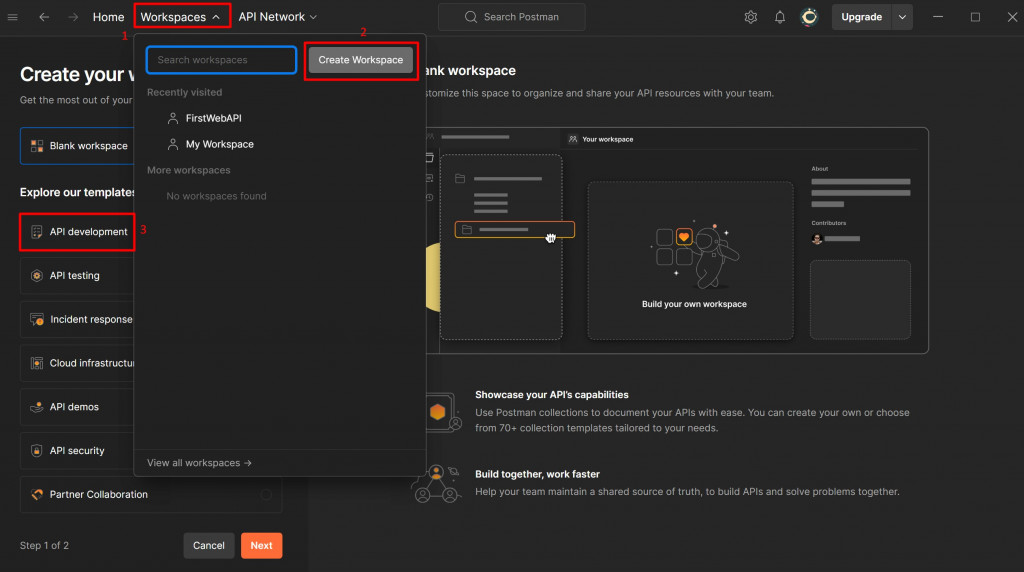Image resolution: width=1024 pixels, height=572 pixels.
Task: Click the Build your own workspace preview
Action: 690,261
